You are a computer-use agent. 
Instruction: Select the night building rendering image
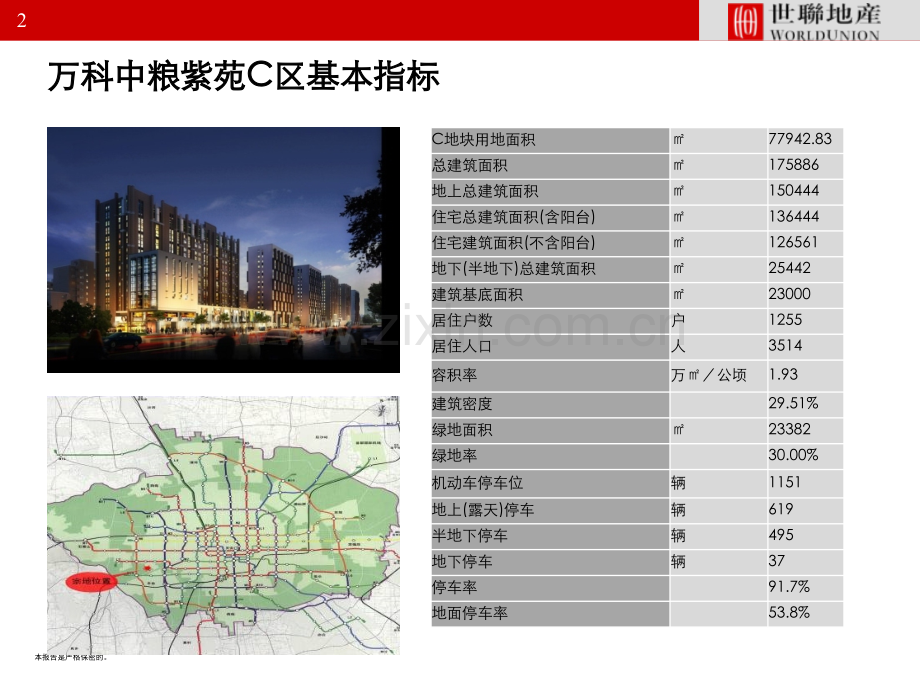coord(223,250)
